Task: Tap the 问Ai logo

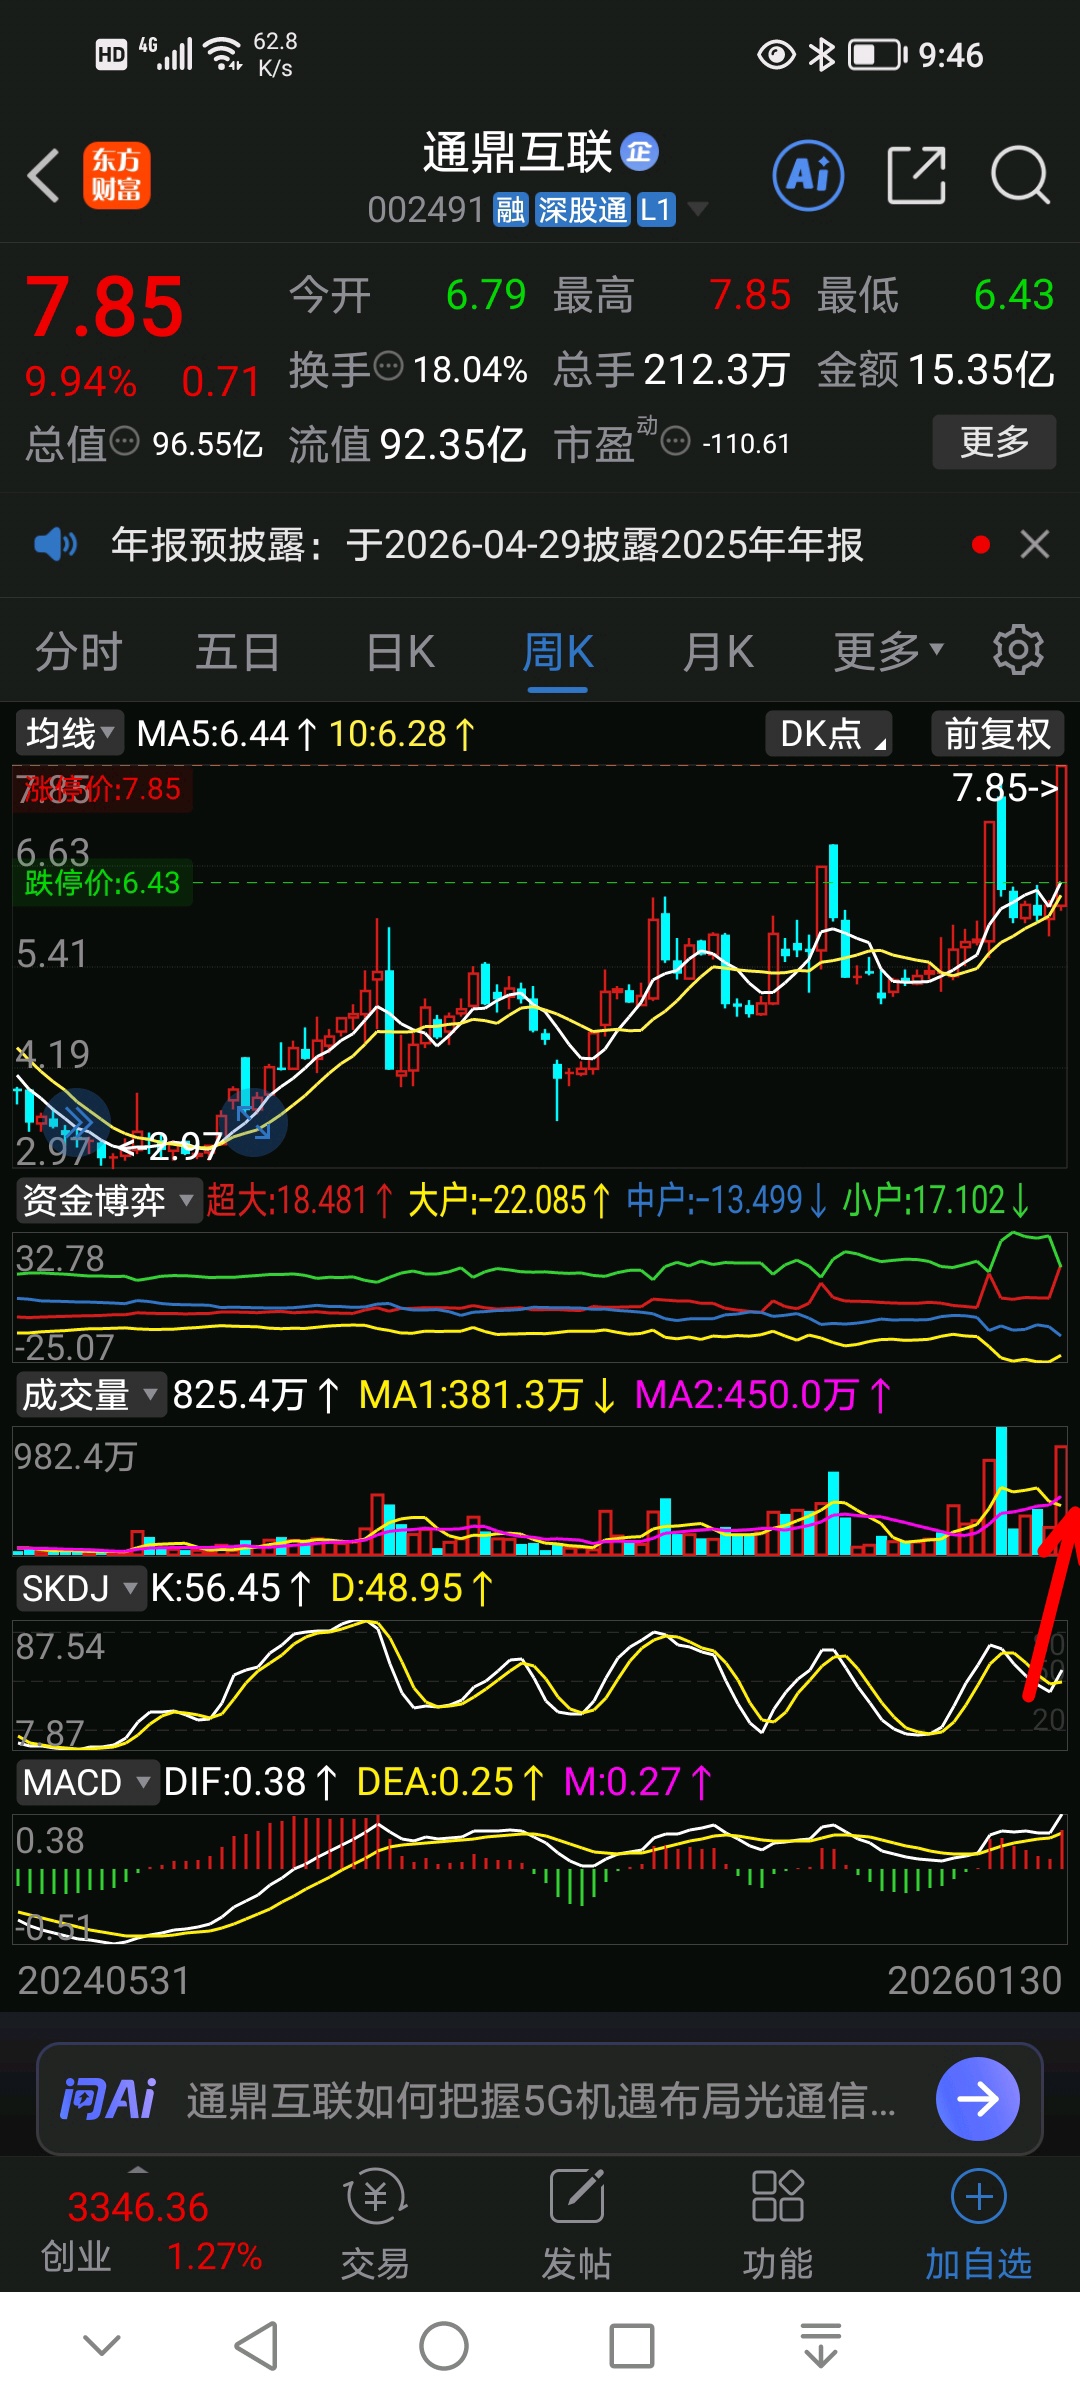Action: (108, 2098)
